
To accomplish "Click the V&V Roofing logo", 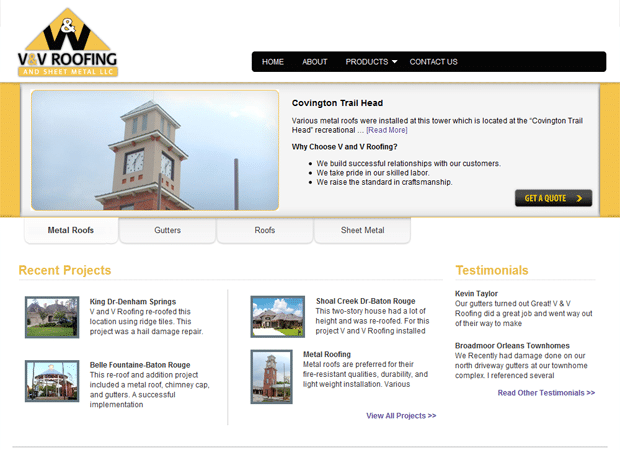I will (x=68, y=42).
